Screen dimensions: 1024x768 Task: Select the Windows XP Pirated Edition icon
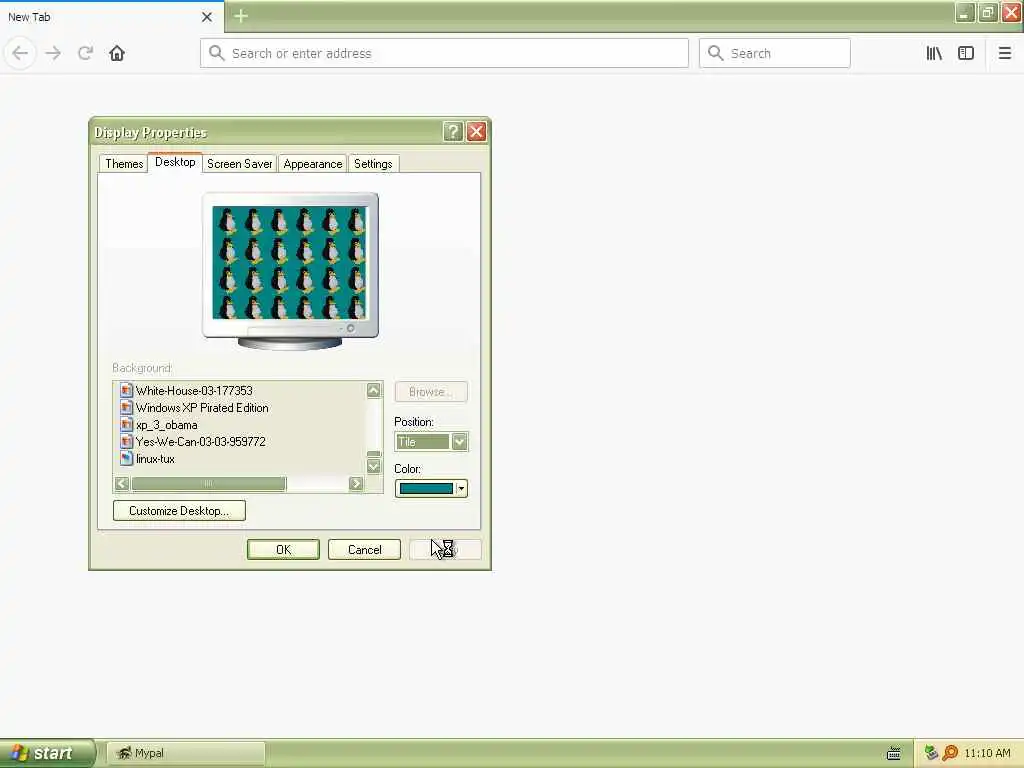pyautogui.click(x=127, y=408)
